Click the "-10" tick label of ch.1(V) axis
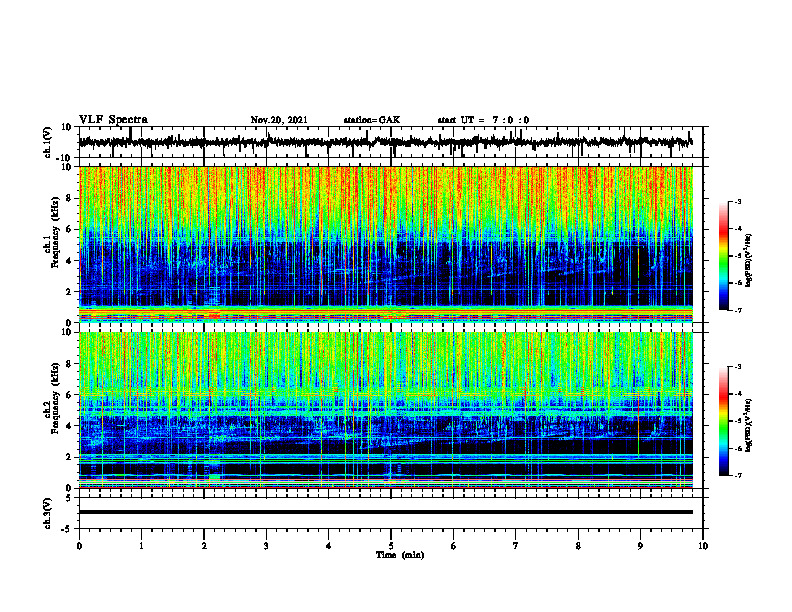Image resolution: width=792 pixels, height=612 pixels. click(x=65, y=158)
